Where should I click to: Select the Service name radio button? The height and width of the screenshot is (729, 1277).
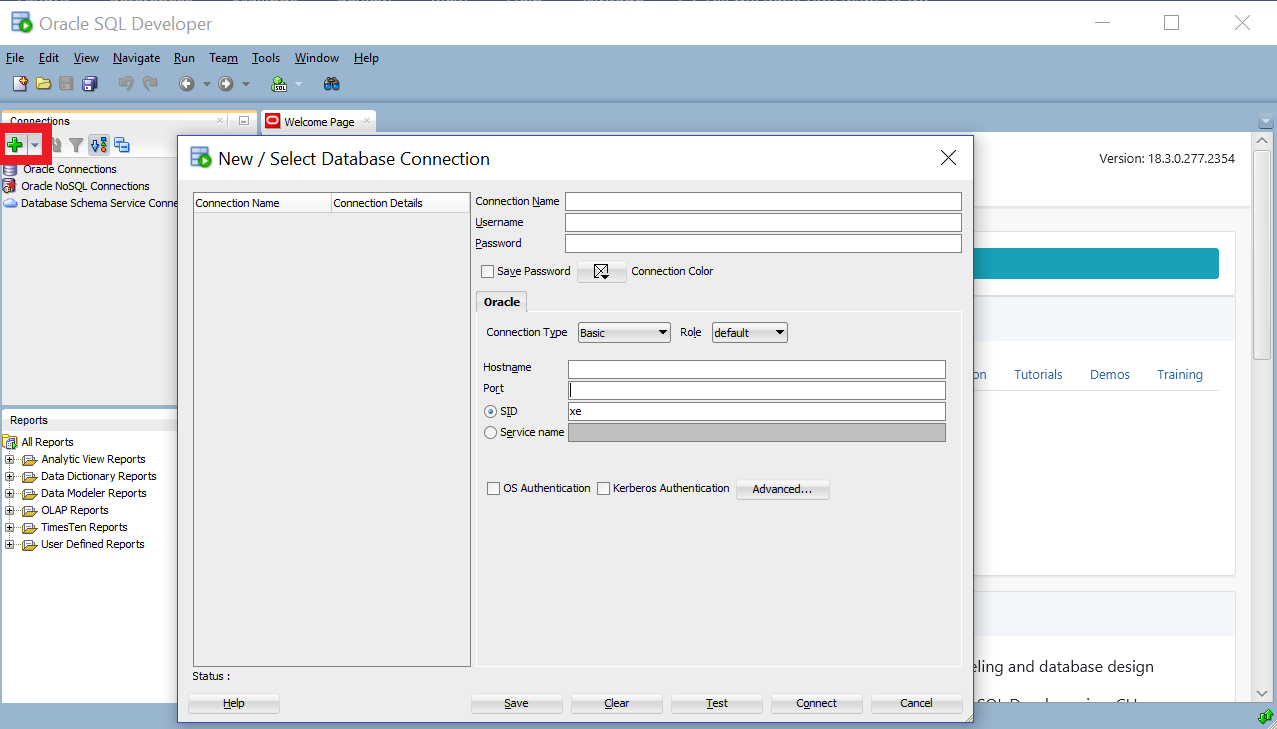tap(490, 433)
